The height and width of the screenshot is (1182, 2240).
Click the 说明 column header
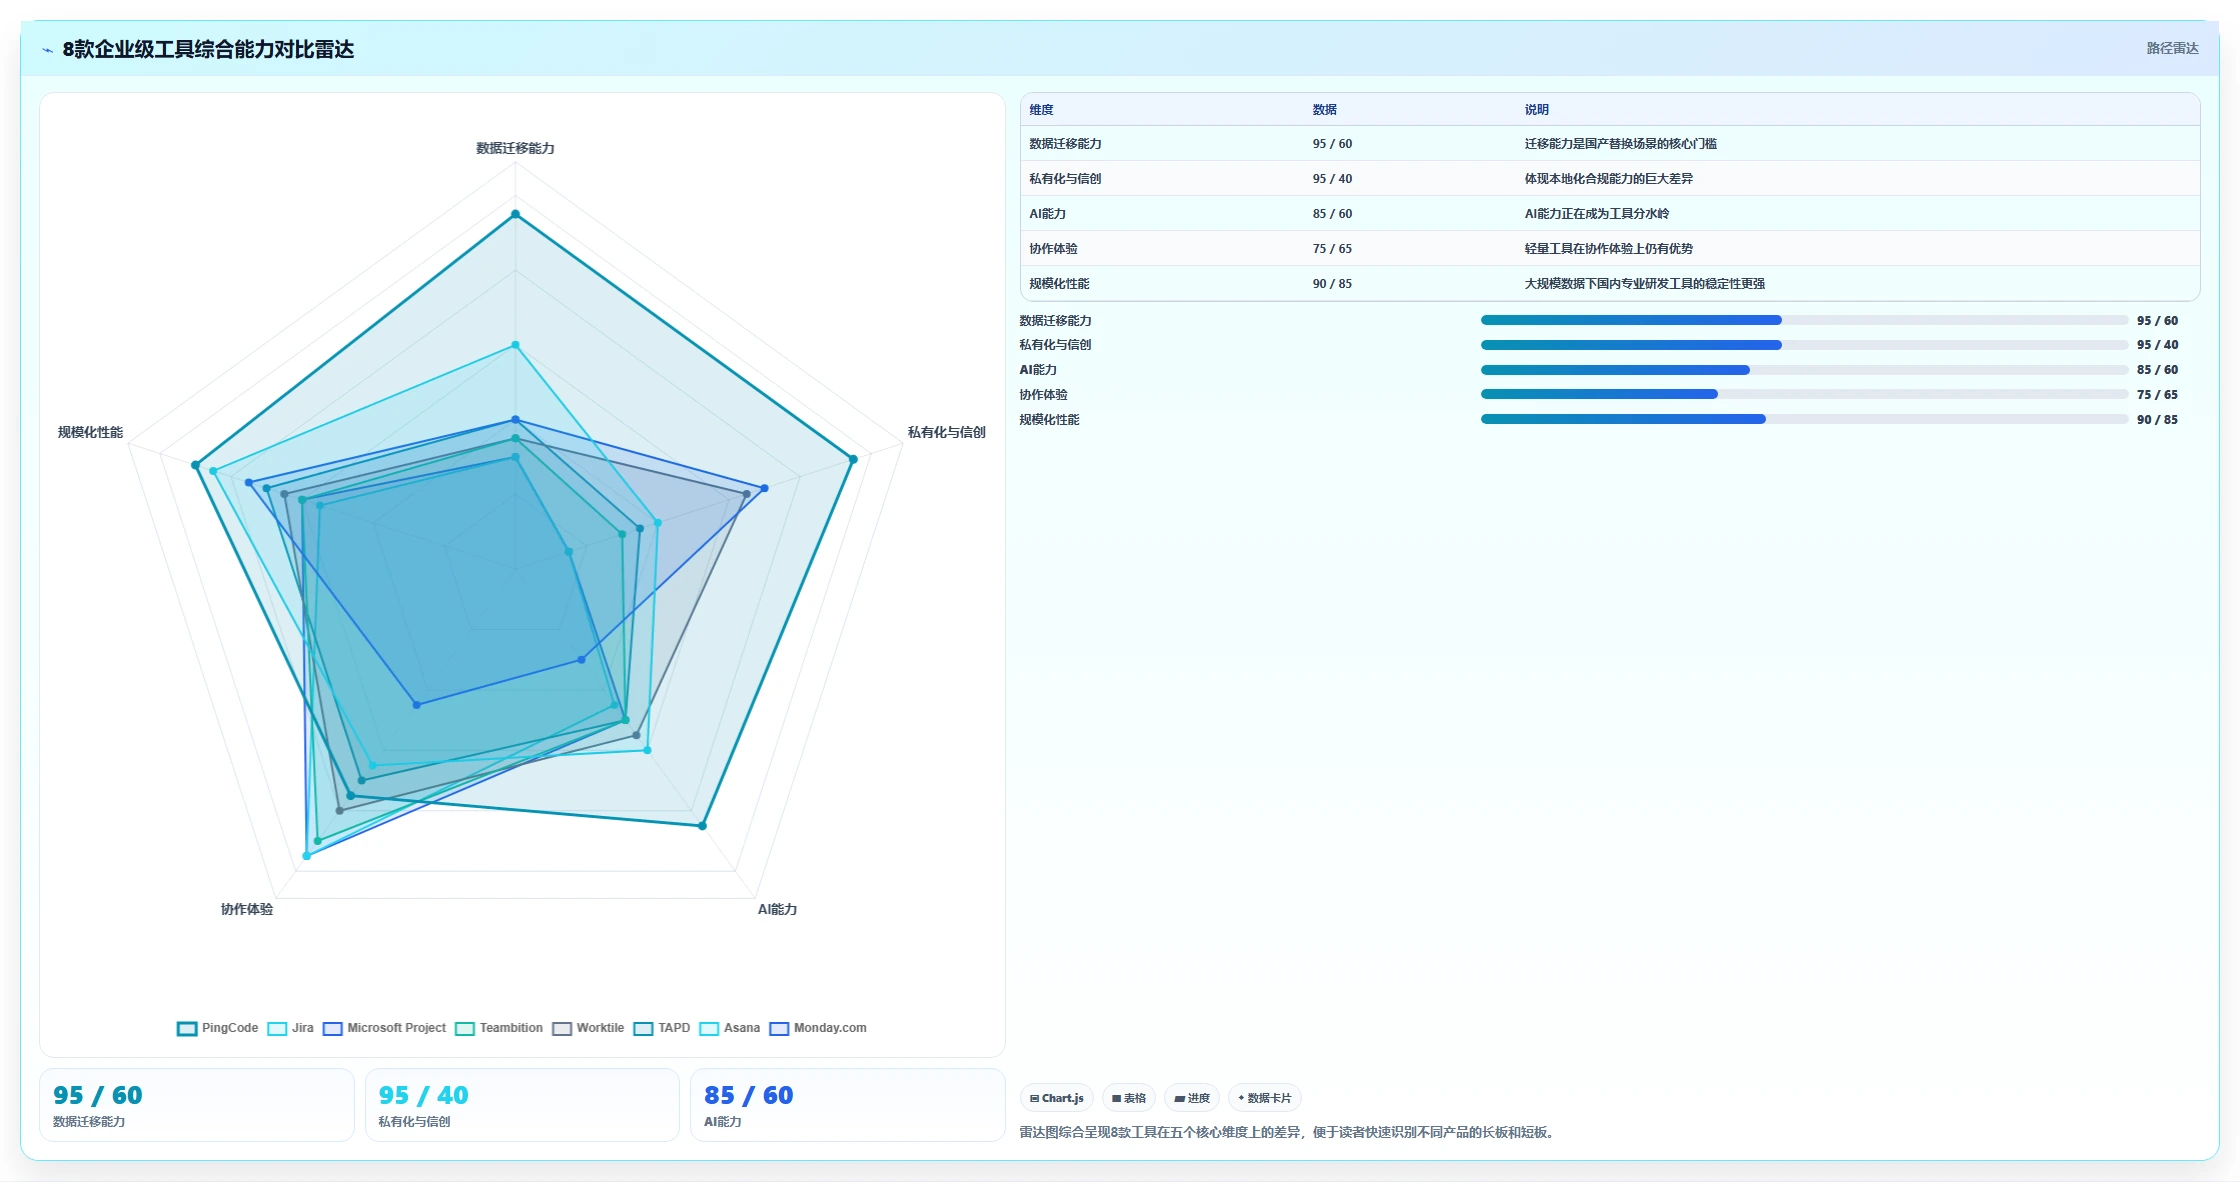pyautogui.click(x=1536, y=110)
